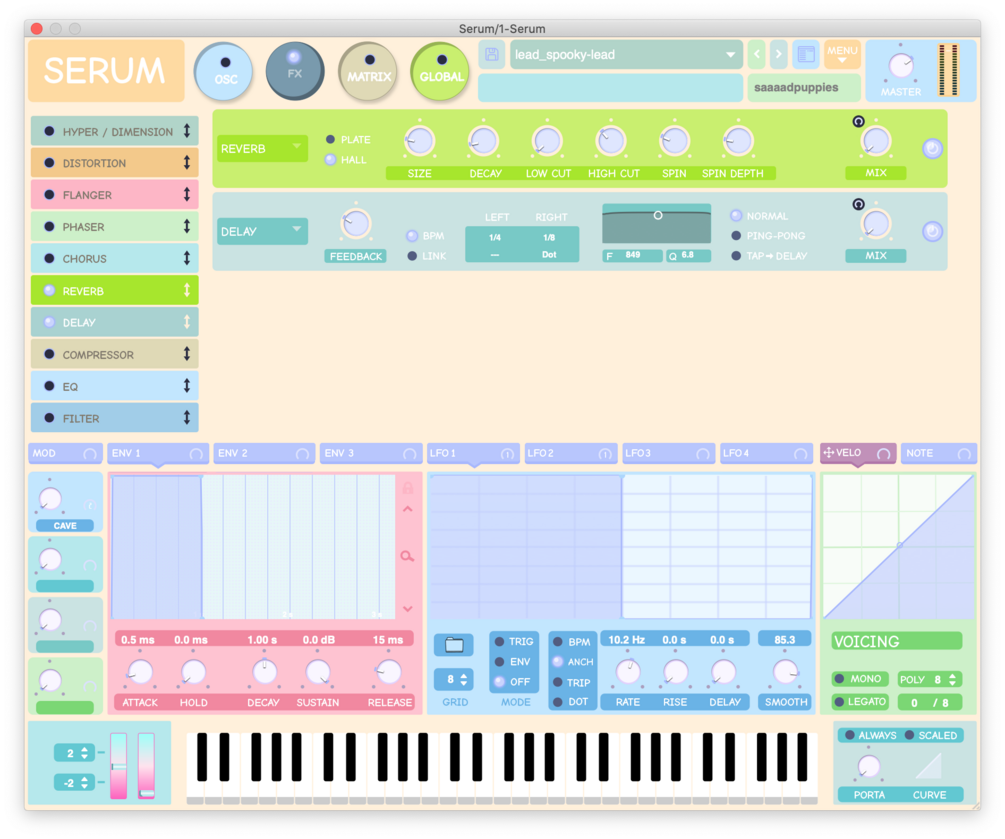Click the NOTE modulation source icon
The width and height of the screenshot is (1005, 839).
(x=964, y=454)
